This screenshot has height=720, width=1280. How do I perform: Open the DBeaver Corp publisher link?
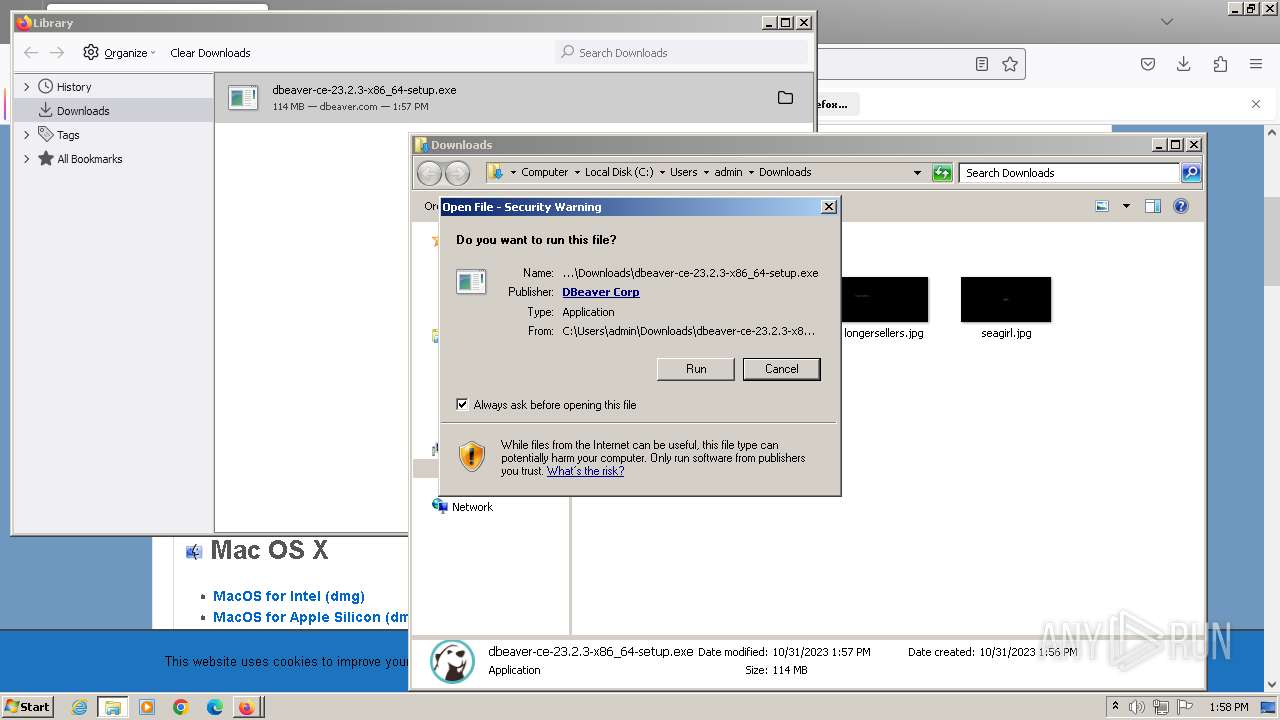(600, 292)
